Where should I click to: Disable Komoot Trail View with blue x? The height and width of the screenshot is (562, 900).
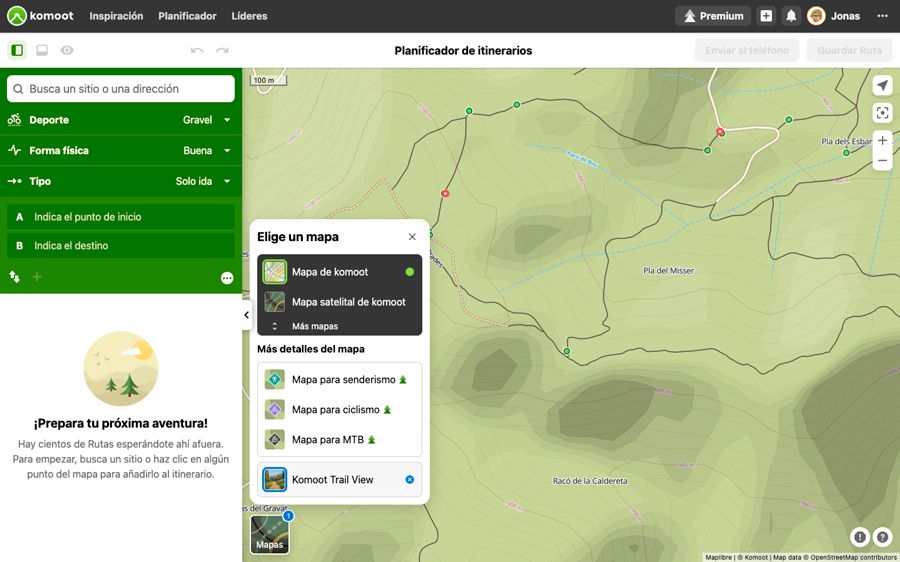410,479
